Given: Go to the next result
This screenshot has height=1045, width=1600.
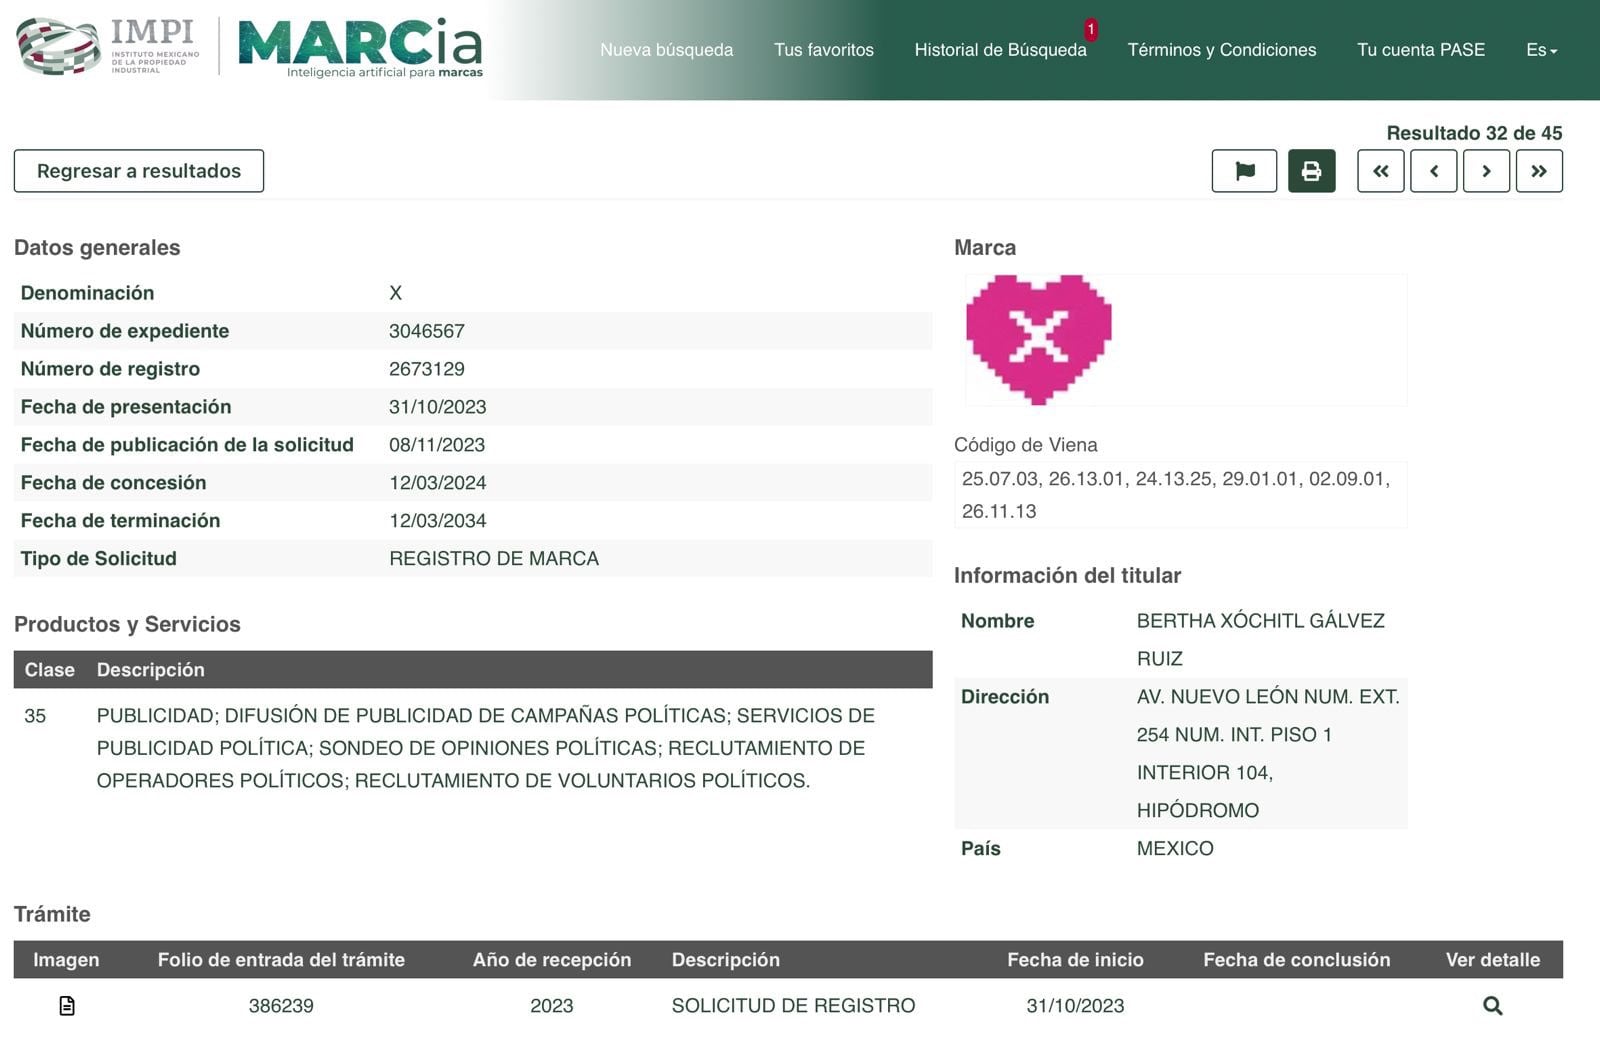Looking at the screenshot, I should (x=1486, y=171).
